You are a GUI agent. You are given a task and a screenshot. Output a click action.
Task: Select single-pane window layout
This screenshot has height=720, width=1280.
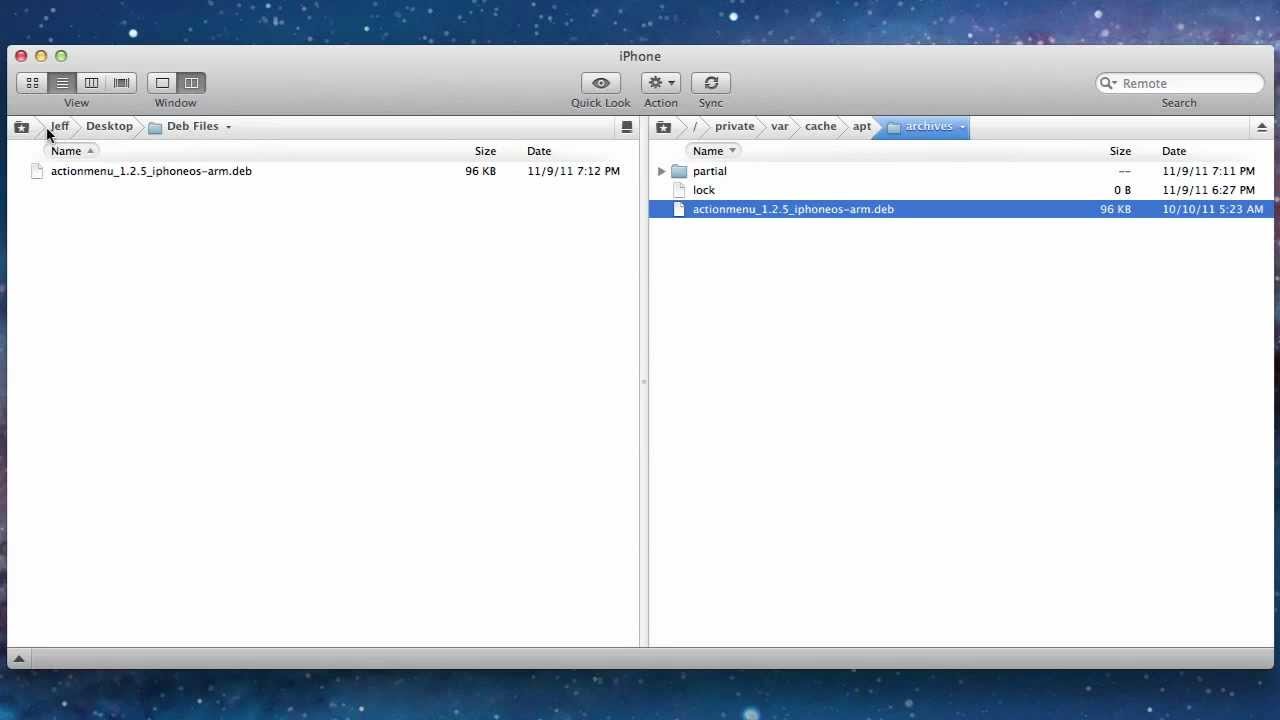(162, 83)
